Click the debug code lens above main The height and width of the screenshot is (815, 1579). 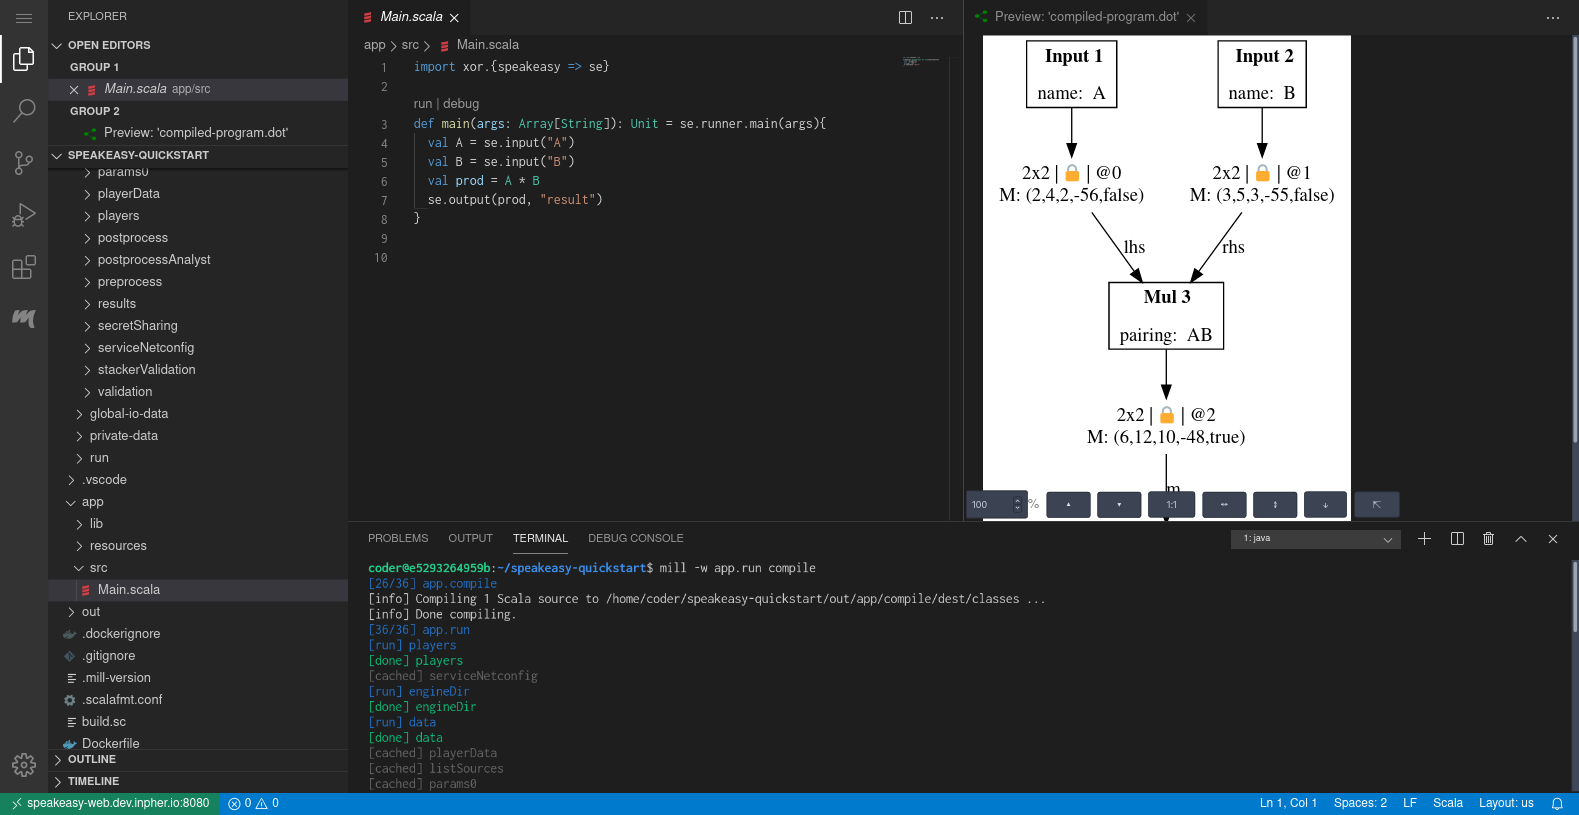[461, 104]
